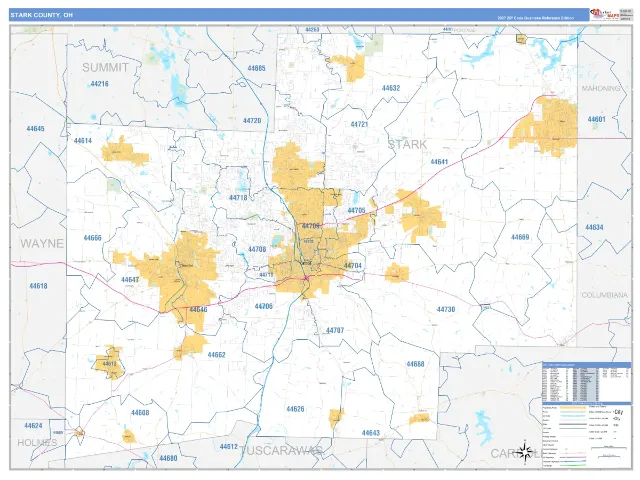
Task: Click the compass rose on the map
Action: [x=525, y=452]
